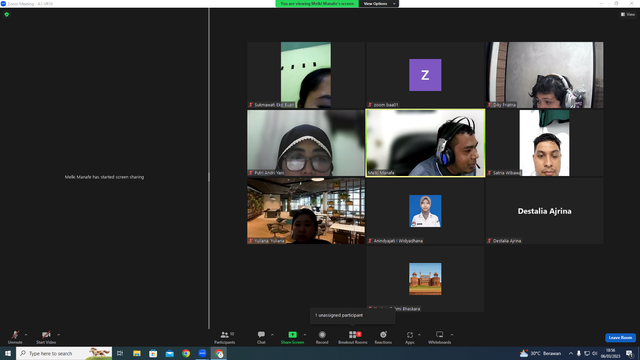Select Diky Pratna video tile
640x360 pixels.
tap(544, 75)
